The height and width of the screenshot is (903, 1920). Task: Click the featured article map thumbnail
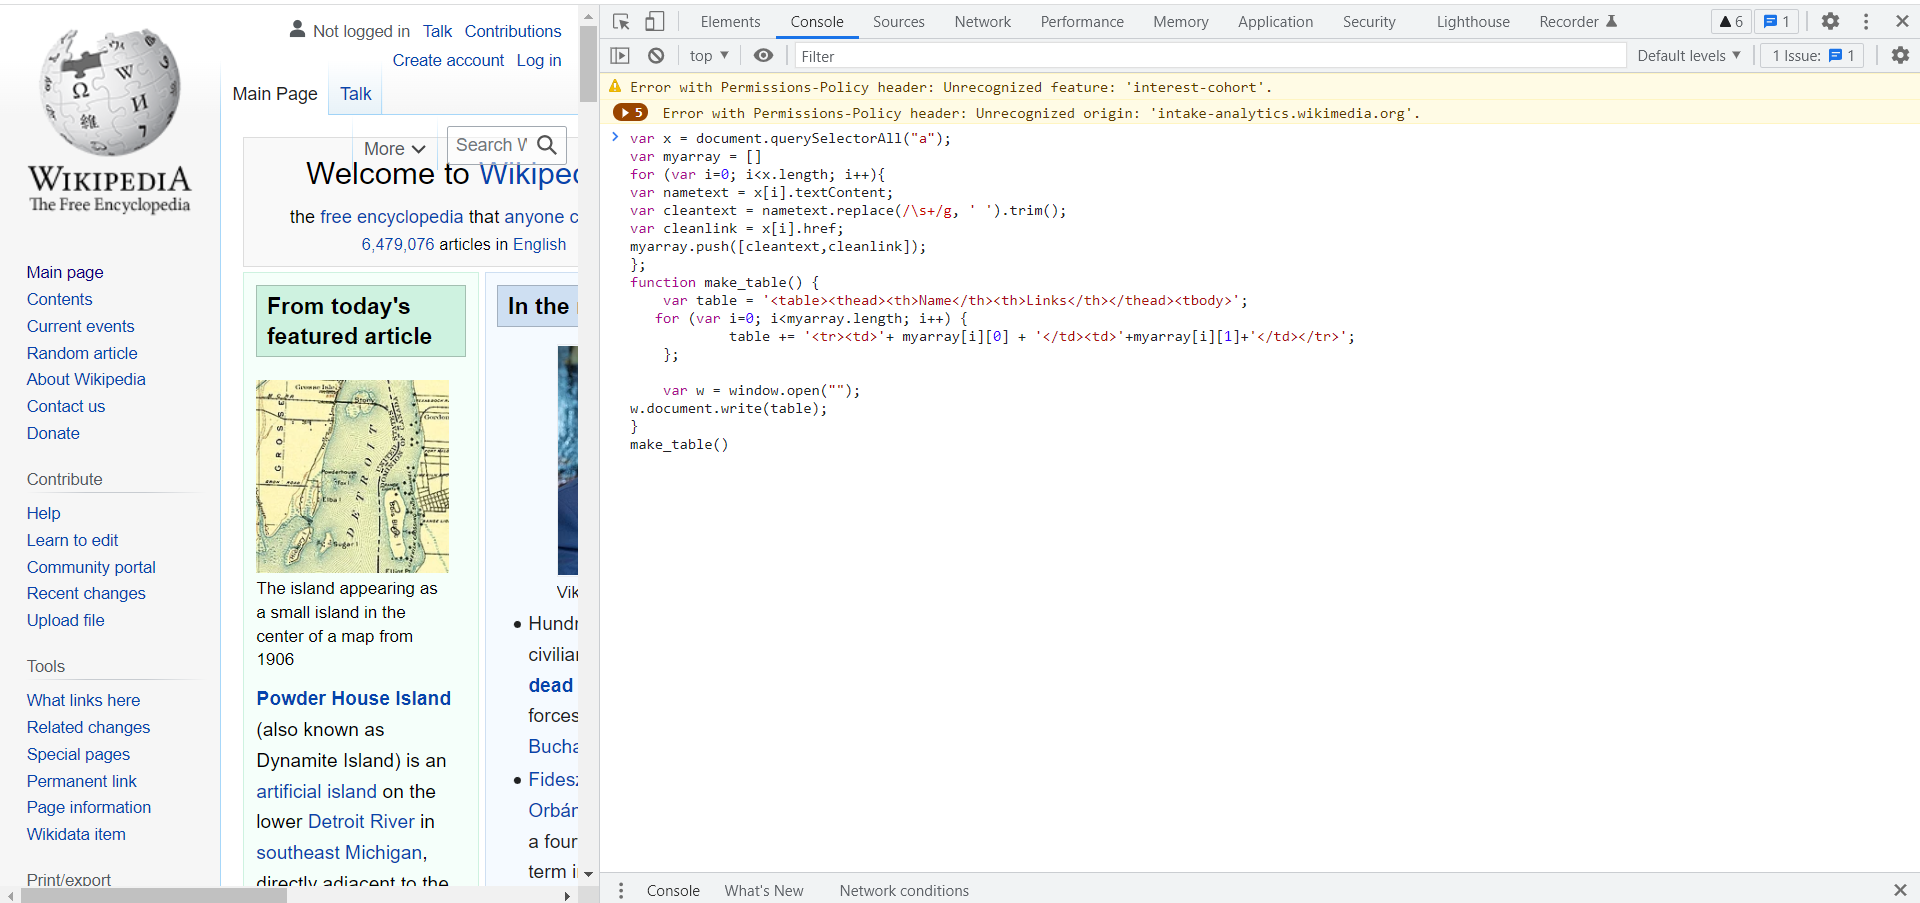pos(352,476)
